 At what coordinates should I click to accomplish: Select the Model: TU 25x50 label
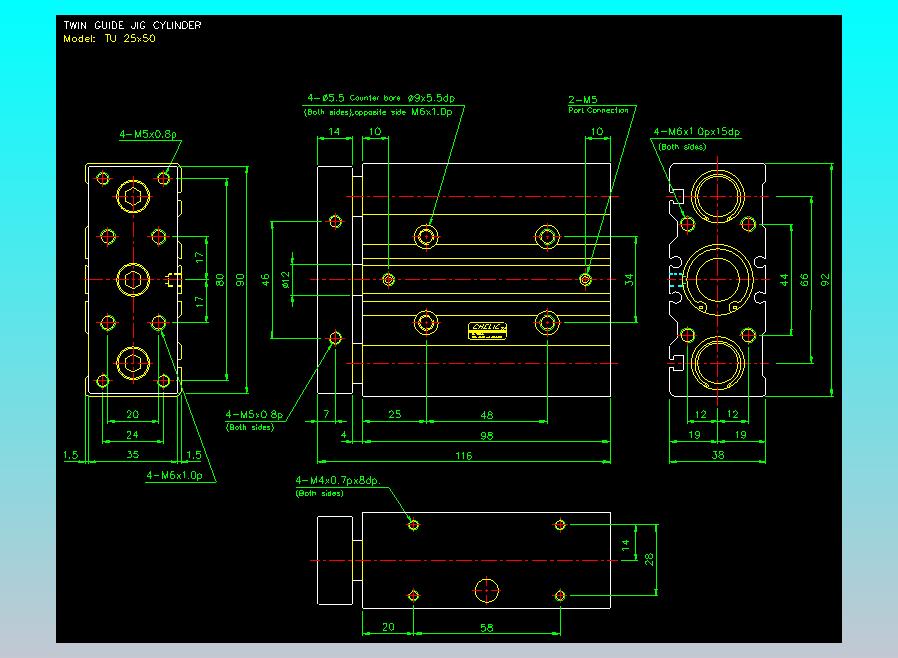(x=109, y=38)
